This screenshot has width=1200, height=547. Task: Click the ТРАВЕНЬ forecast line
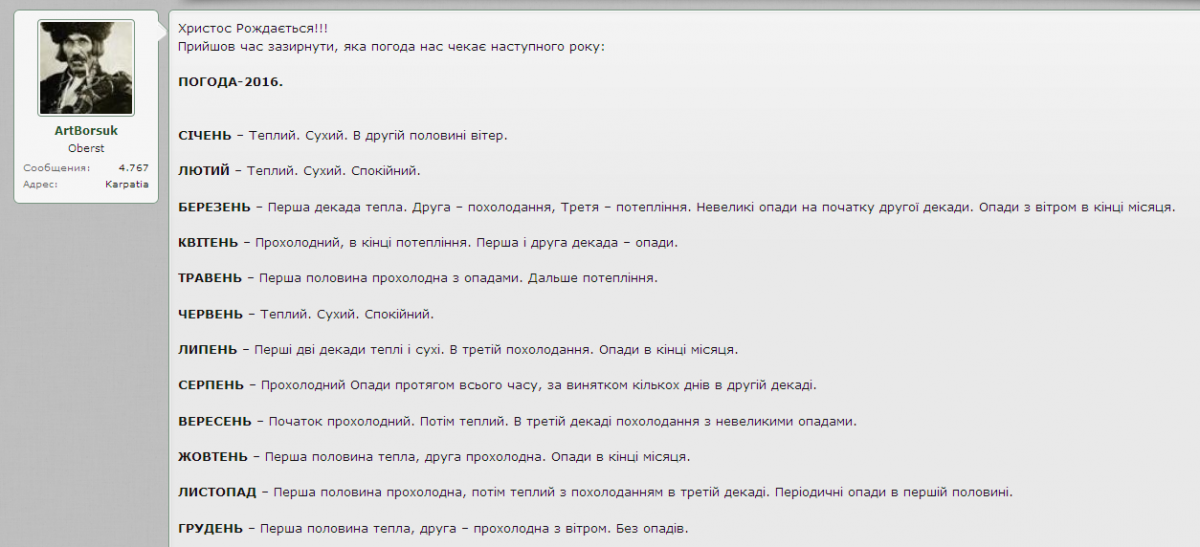coord(418,277)
